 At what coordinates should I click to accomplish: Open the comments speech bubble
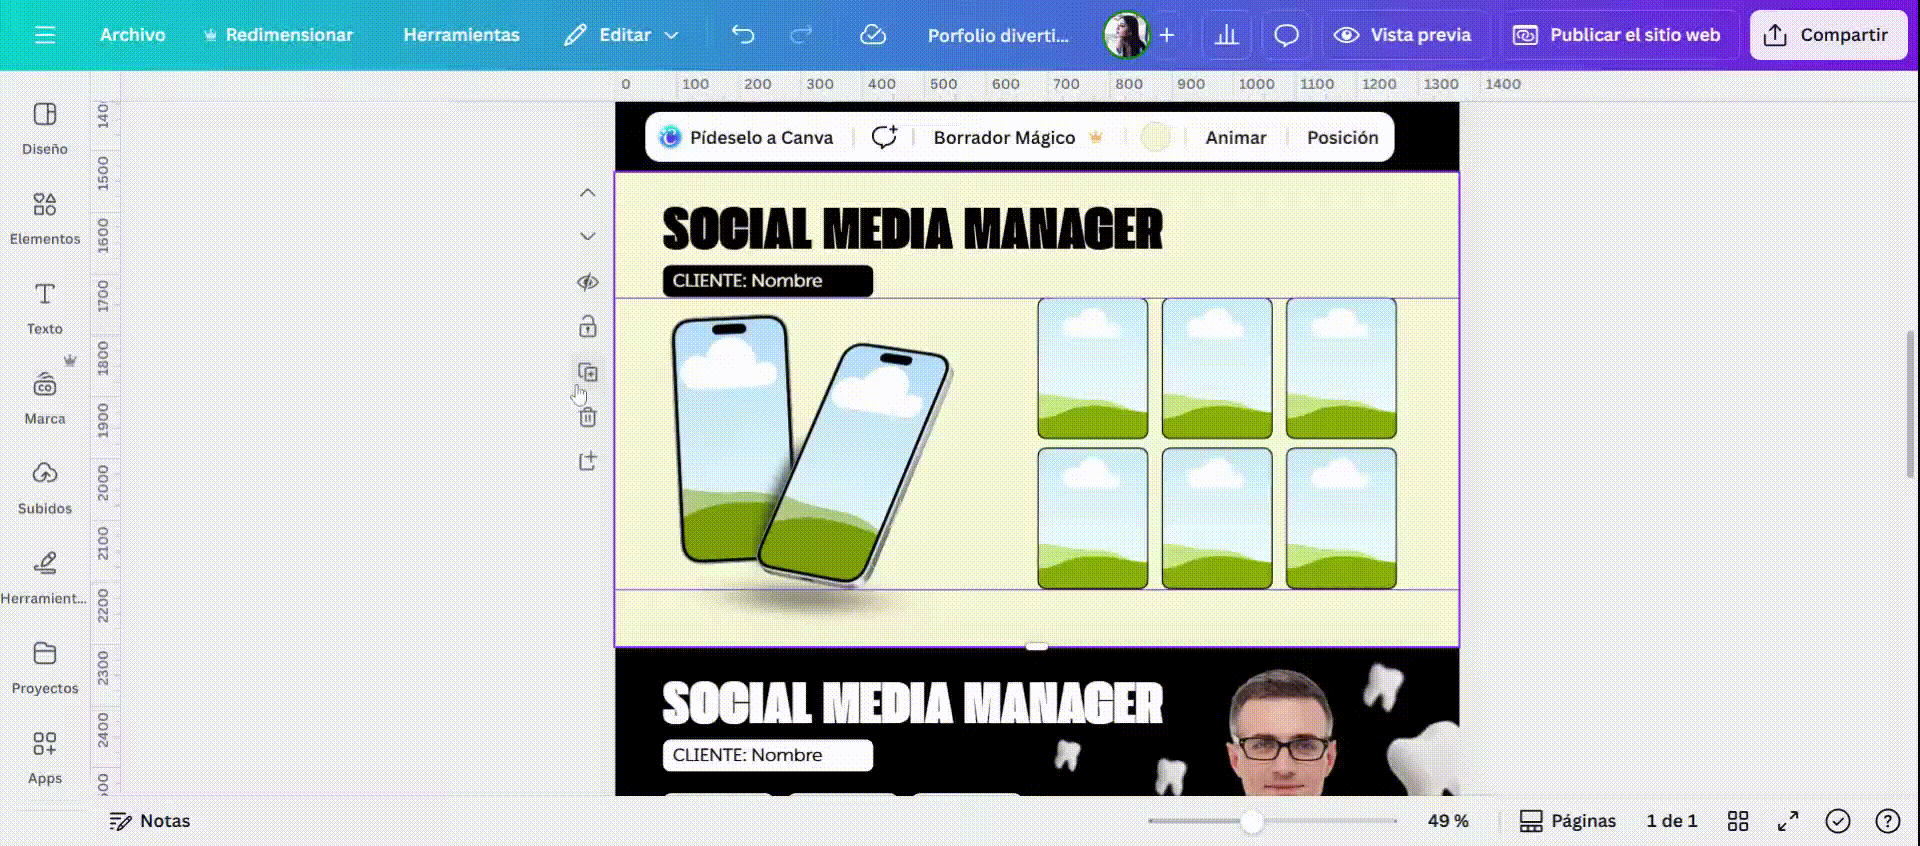point(1286,35)
